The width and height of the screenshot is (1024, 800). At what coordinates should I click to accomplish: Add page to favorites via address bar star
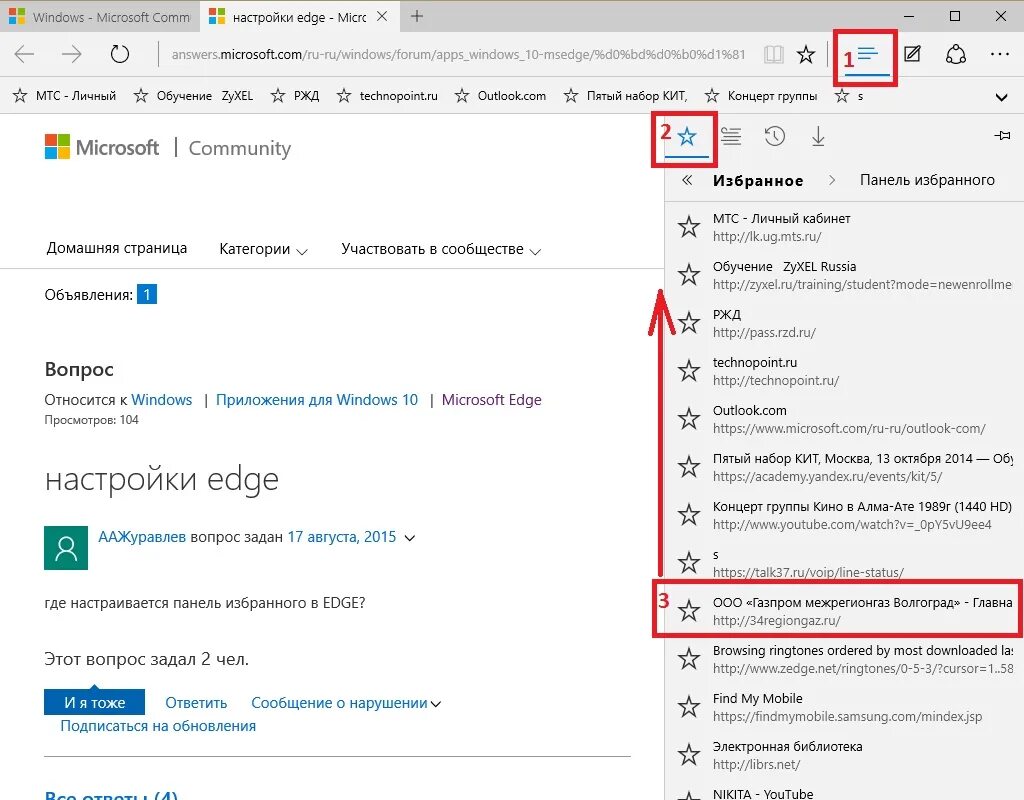point(806,54)
